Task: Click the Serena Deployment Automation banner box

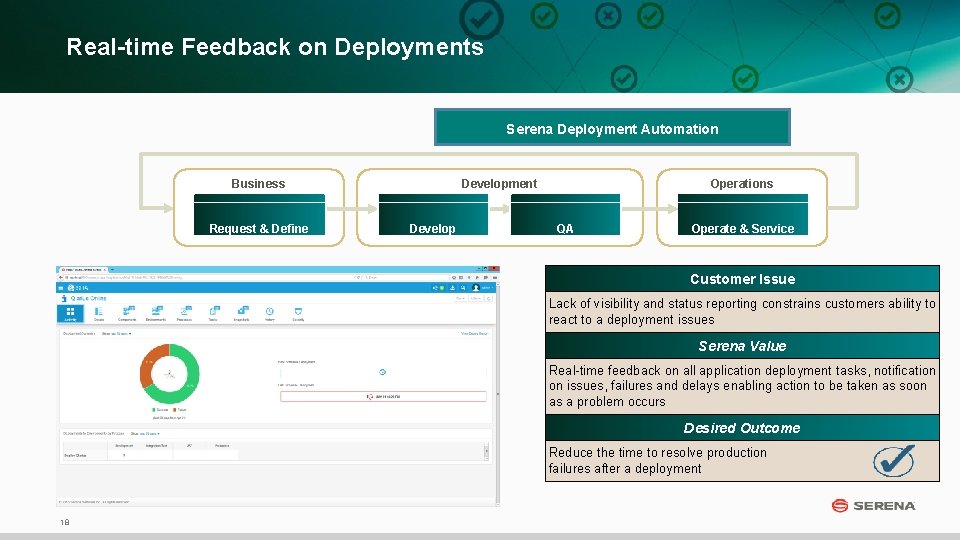Action: [x=612, y=127]
